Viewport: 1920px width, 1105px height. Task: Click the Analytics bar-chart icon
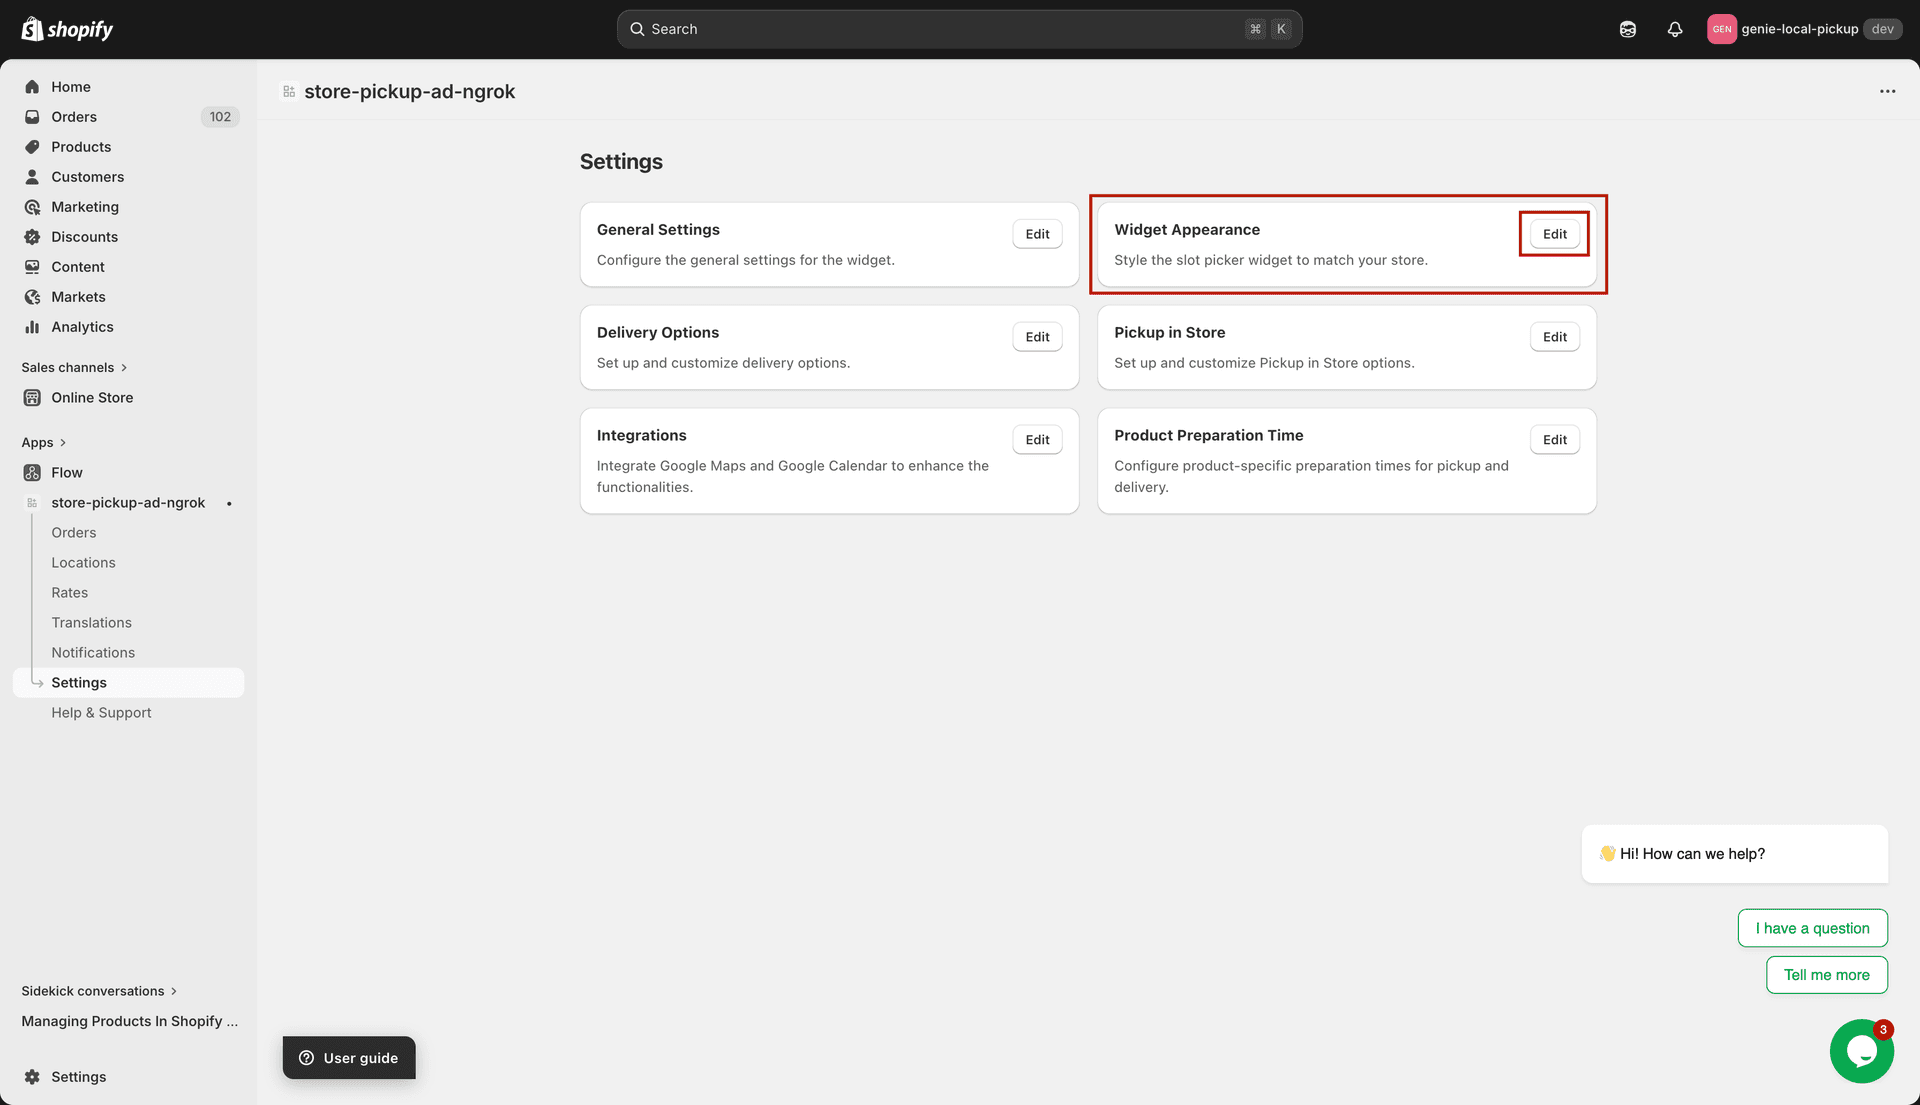[x=32, y=327]
